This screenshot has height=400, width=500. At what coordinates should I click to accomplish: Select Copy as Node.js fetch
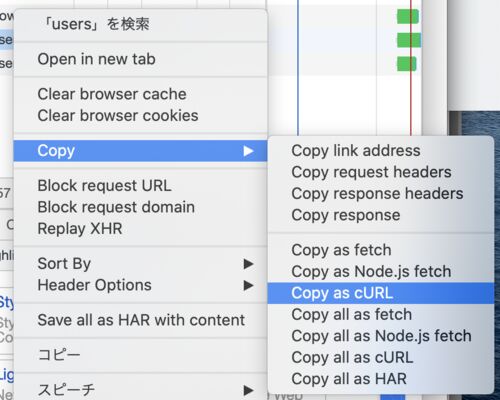(x=381, y=272)
